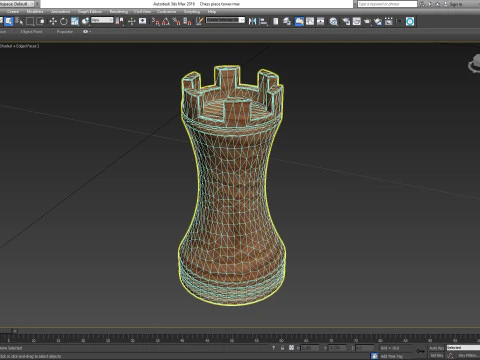This screenshot has height=360, width=480.
Task: Click the Select and Place tool
Action: click(85, 21)
